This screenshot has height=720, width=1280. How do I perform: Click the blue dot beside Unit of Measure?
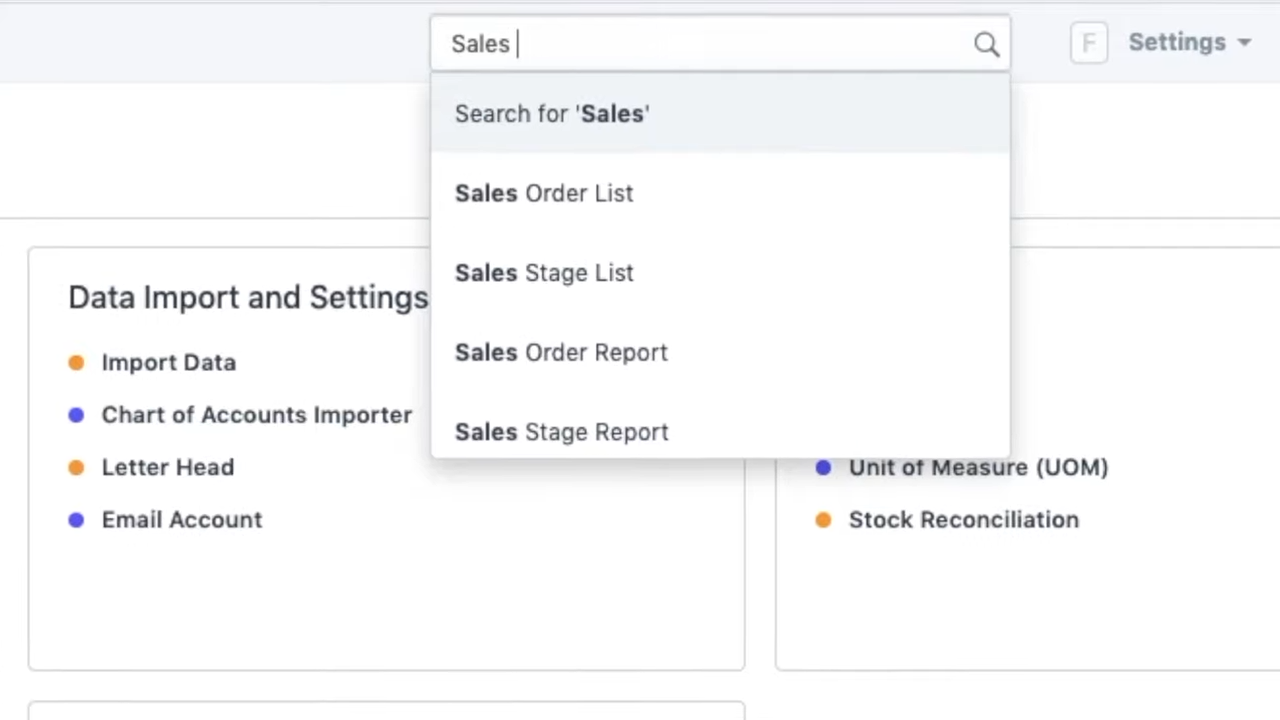pyautogui.click(x=823, y=467)
